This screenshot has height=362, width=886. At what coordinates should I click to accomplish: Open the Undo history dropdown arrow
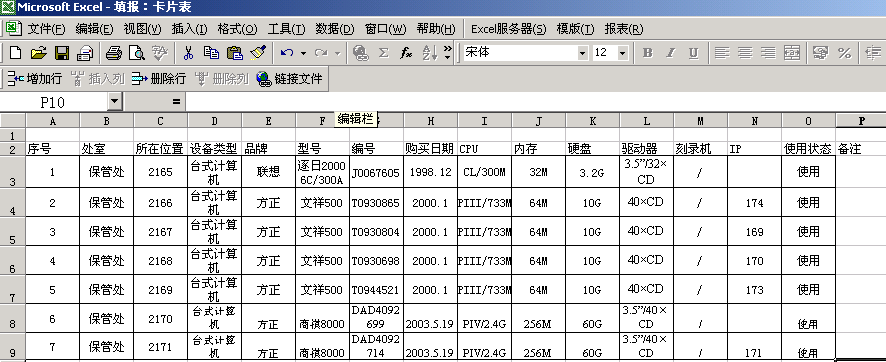pyautogui.click(x=303, y=53)
